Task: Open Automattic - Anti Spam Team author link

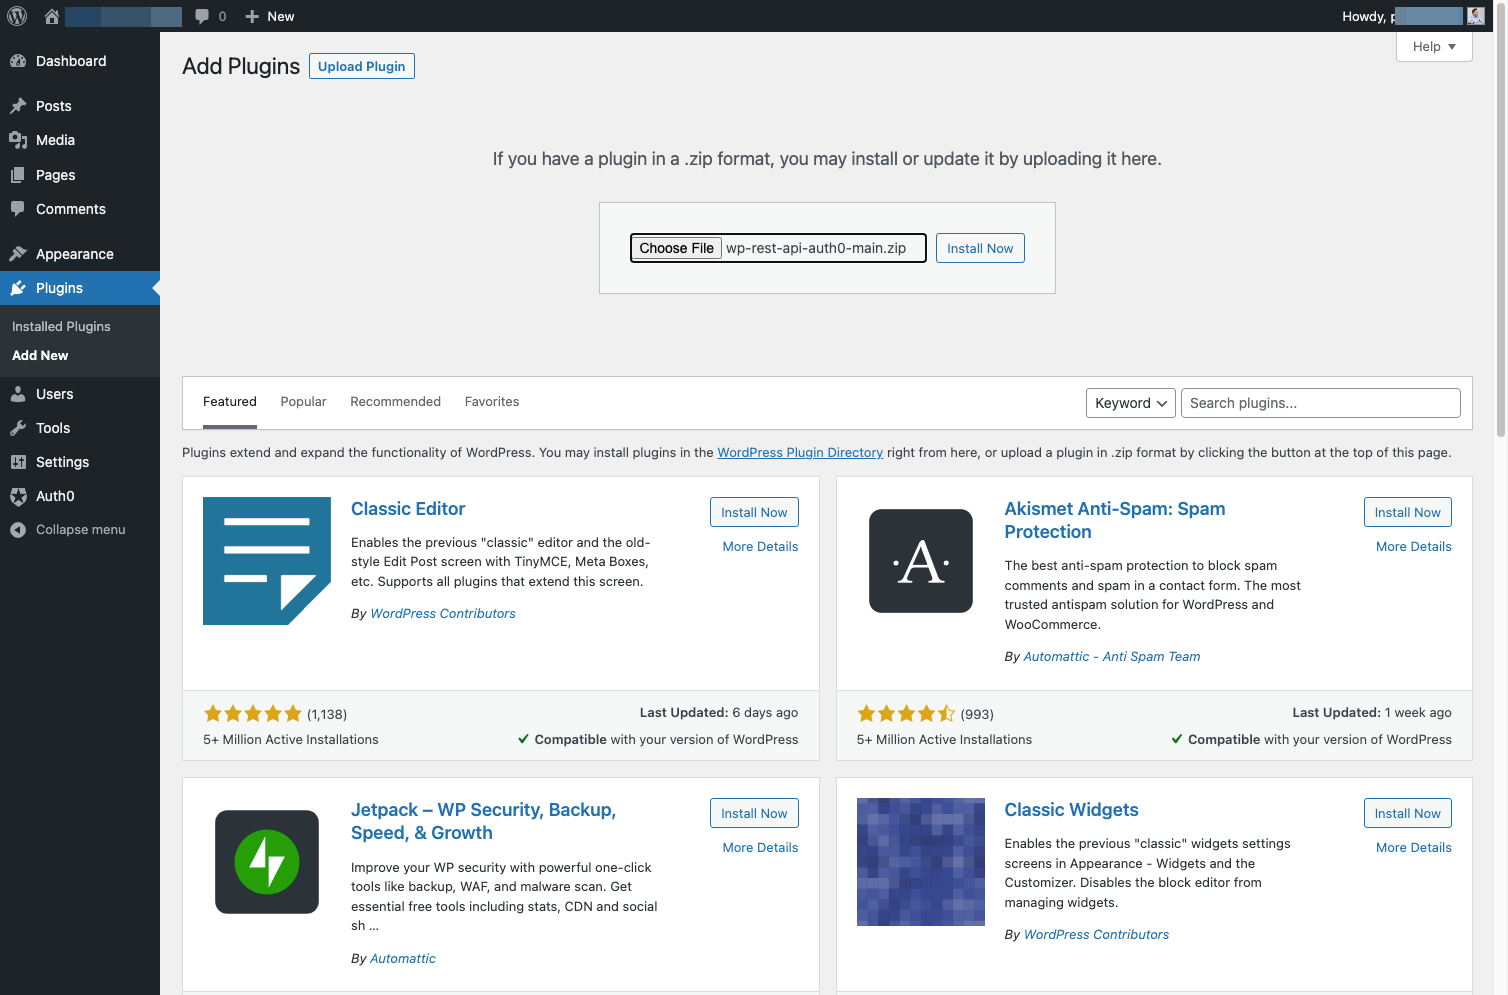Action: [1112, 657]
